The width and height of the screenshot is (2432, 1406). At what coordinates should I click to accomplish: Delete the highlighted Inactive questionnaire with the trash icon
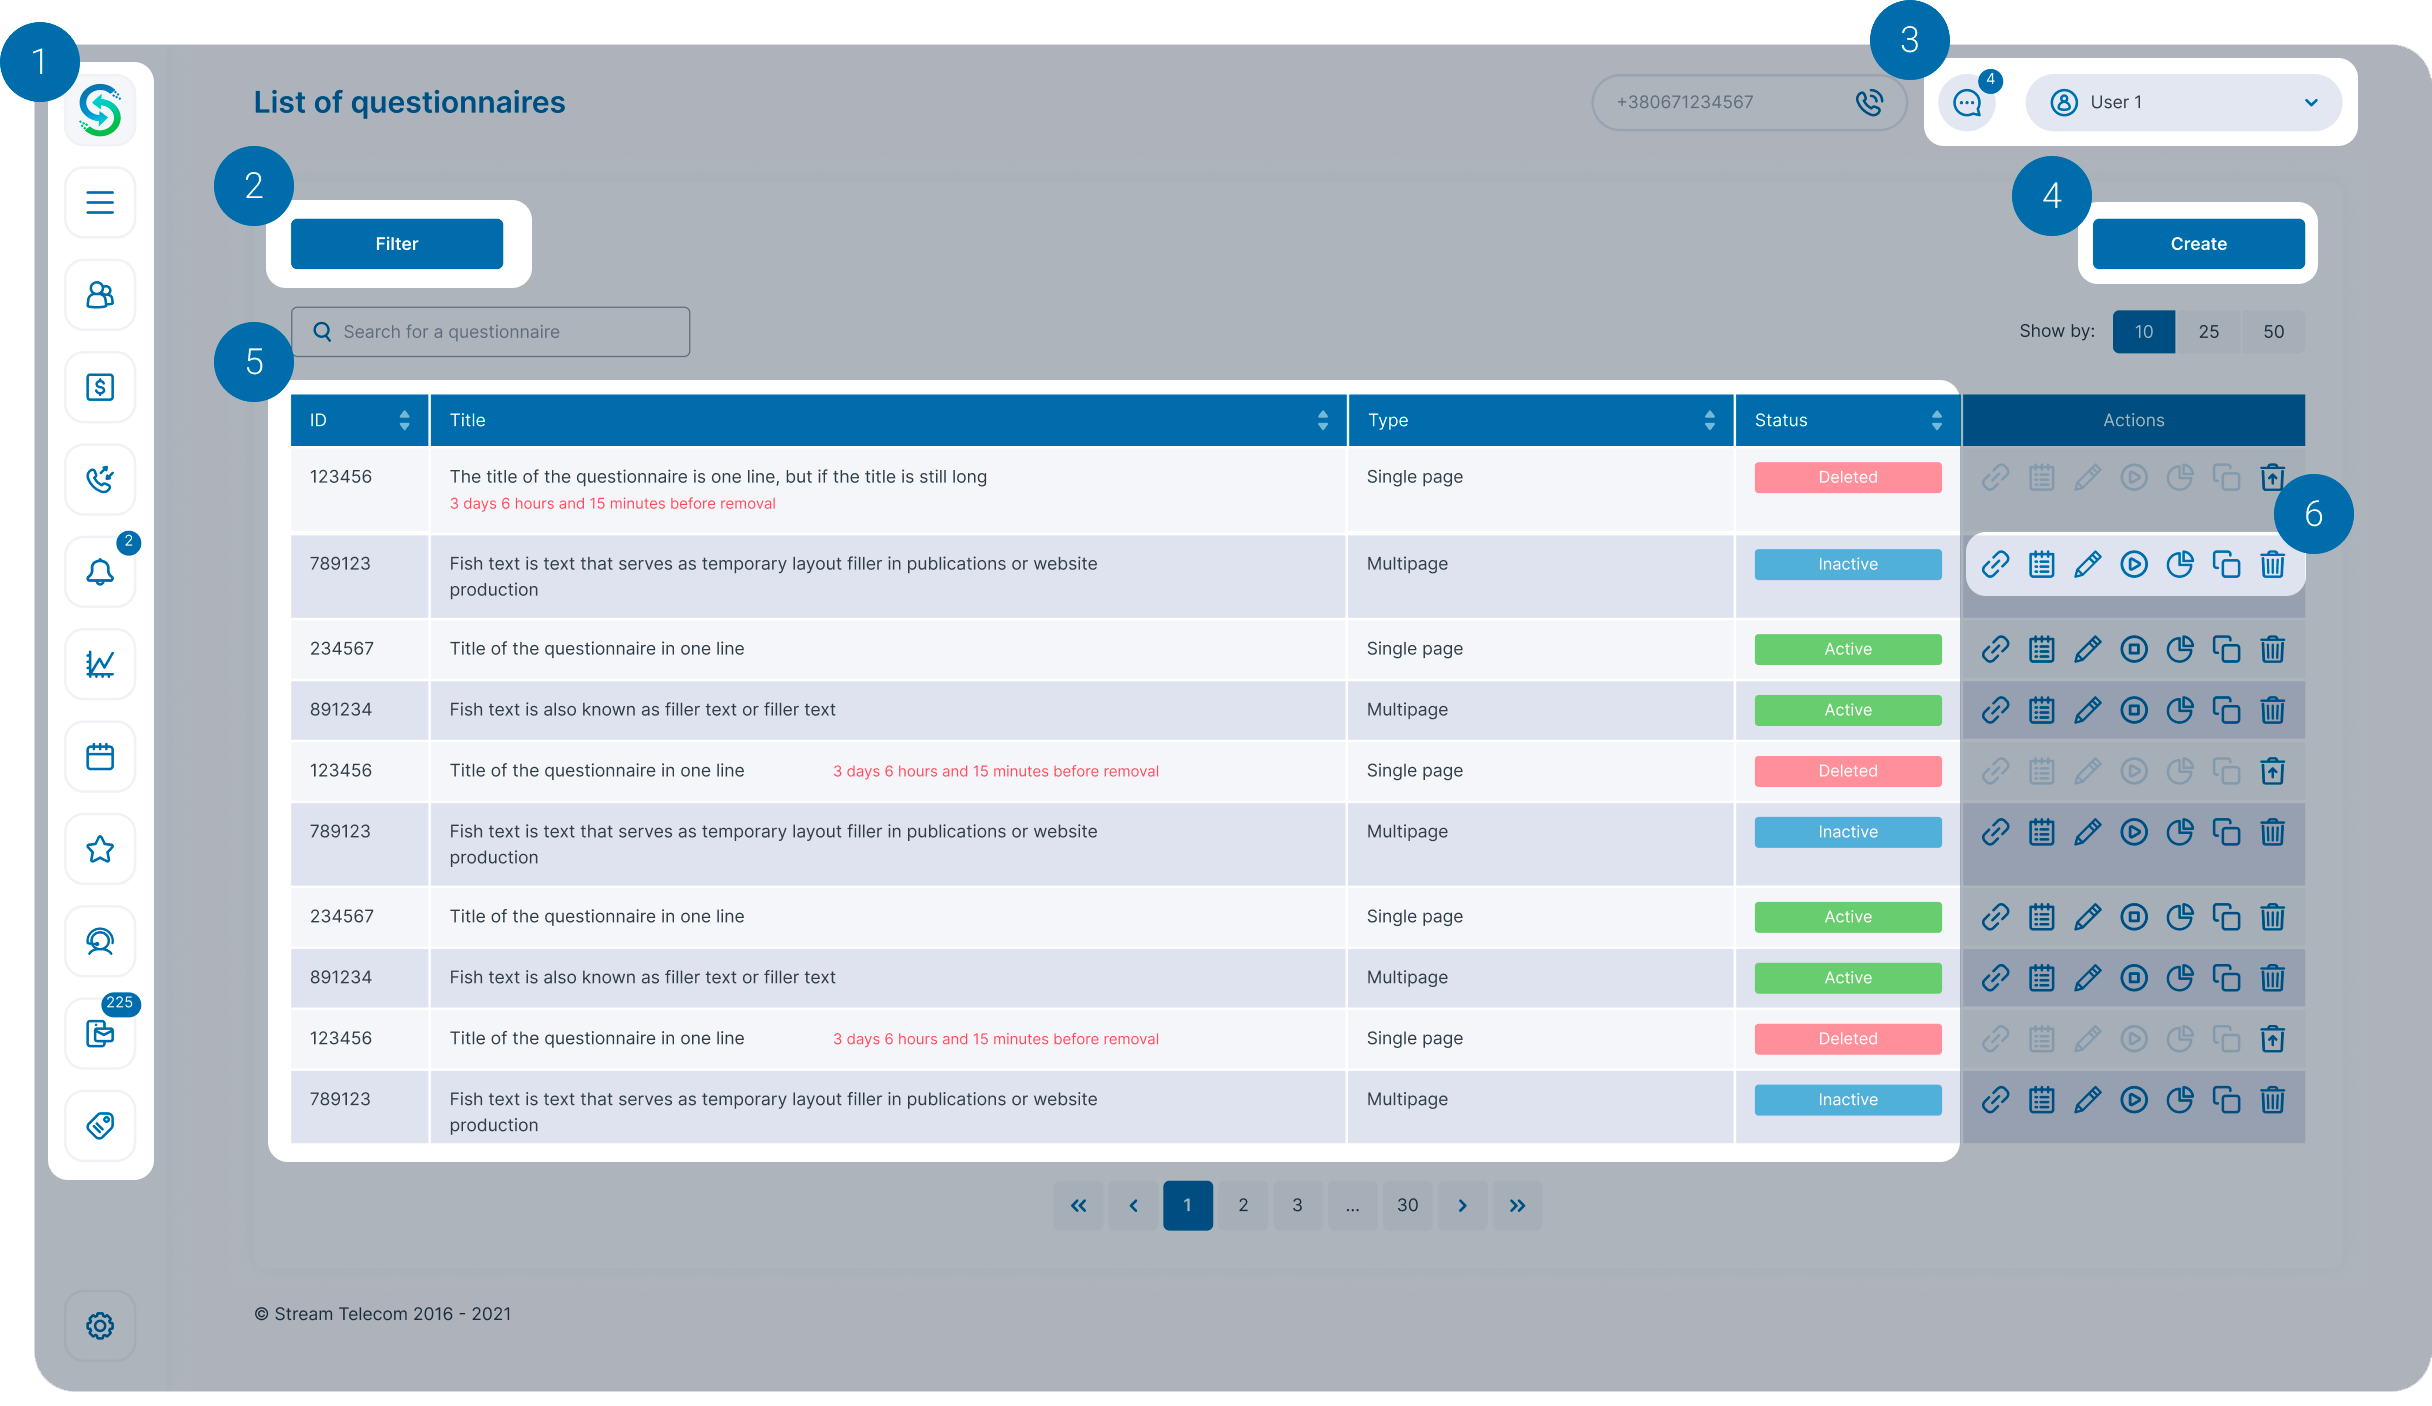[x=2272, y=564]
